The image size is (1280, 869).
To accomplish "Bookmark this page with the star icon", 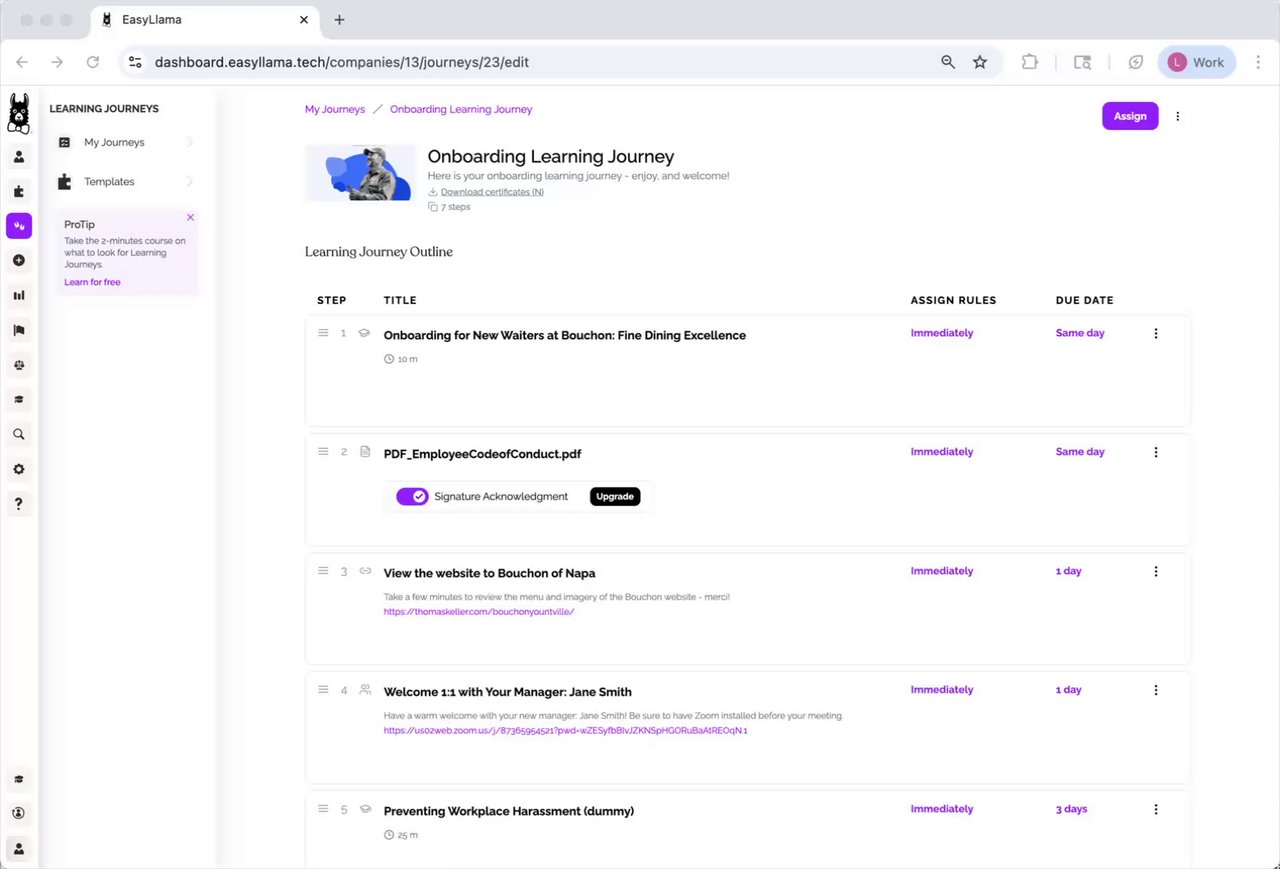I will (x=980, y=62).
